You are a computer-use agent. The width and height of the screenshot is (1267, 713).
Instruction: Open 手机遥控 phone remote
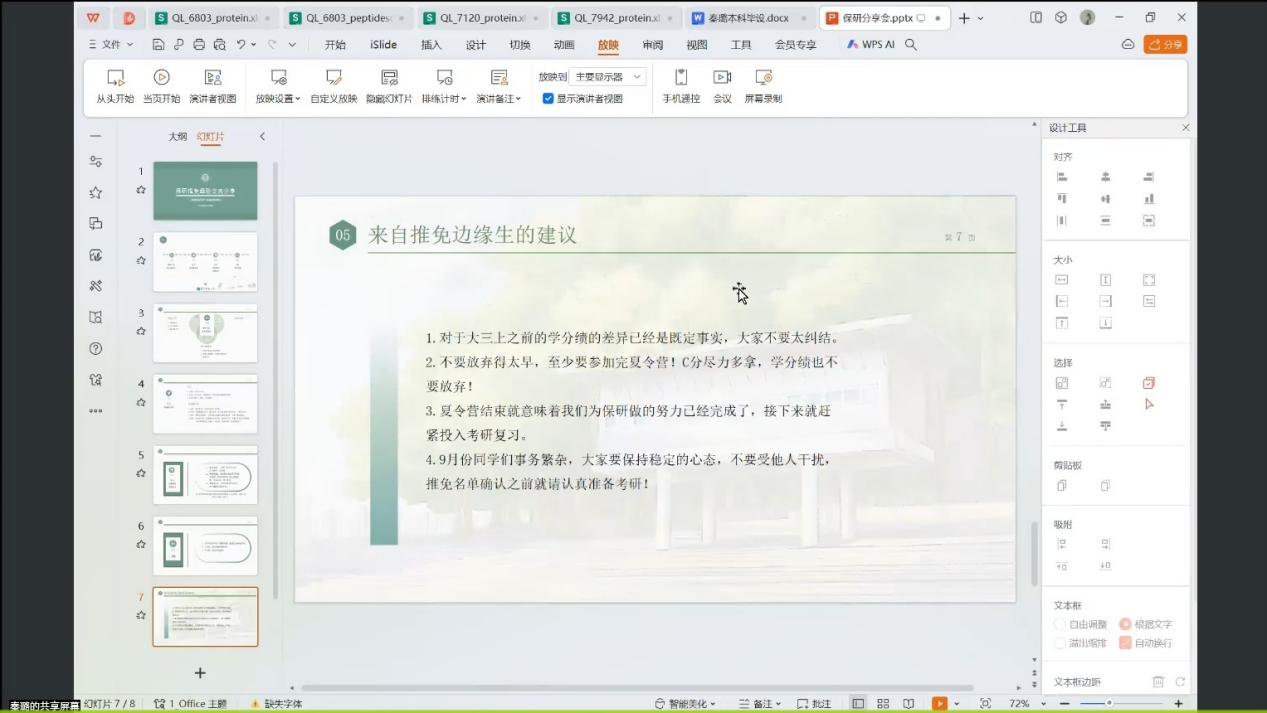pos(681,78)
